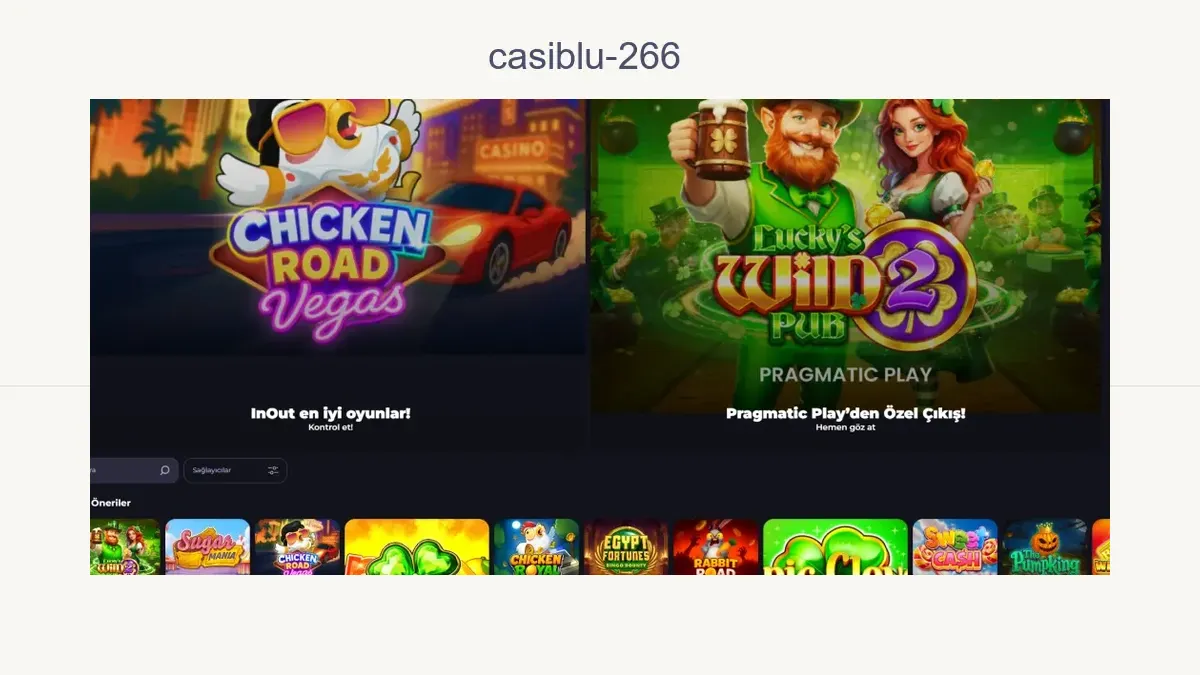Open the Sweet Cash game tile
1200x675 pixels.
coord(955,547)
